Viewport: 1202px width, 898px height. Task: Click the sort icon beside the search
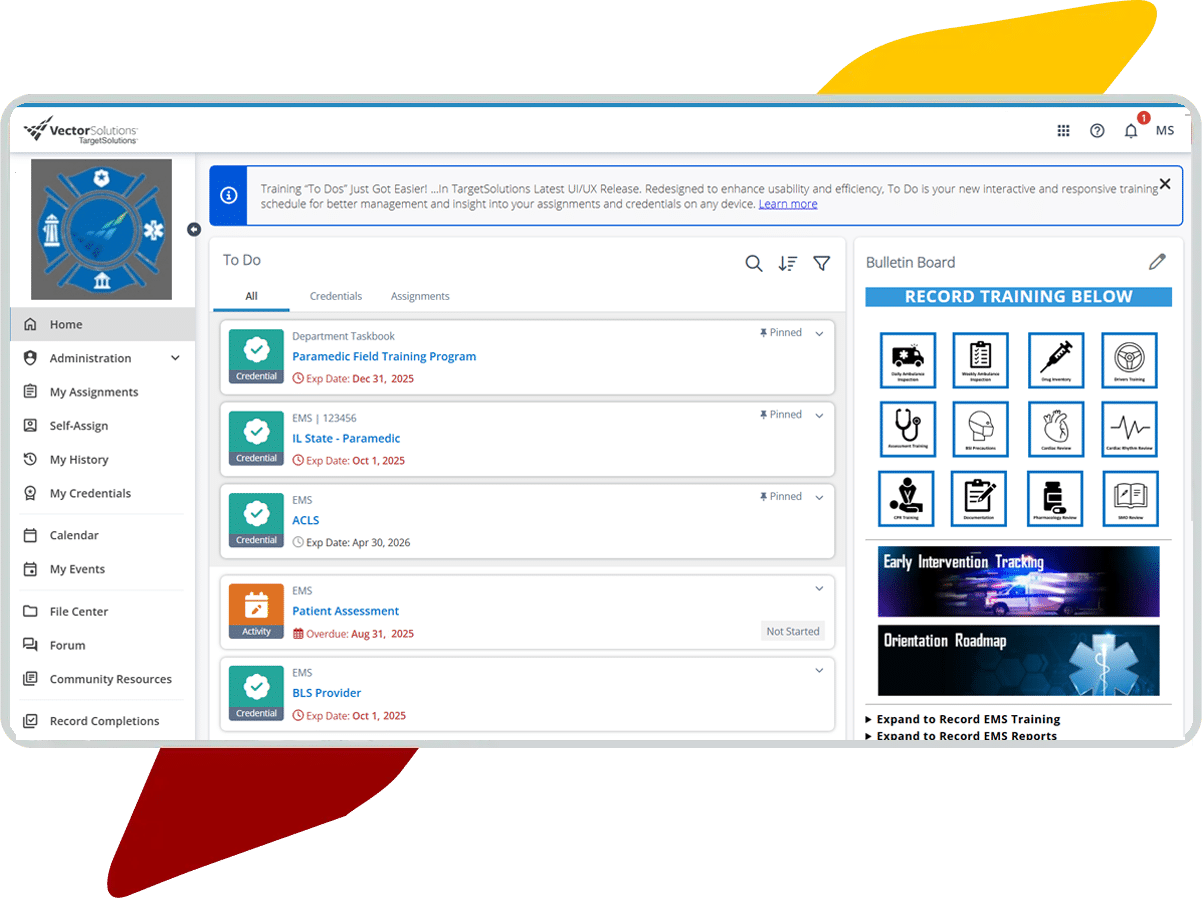coord(788,263)
